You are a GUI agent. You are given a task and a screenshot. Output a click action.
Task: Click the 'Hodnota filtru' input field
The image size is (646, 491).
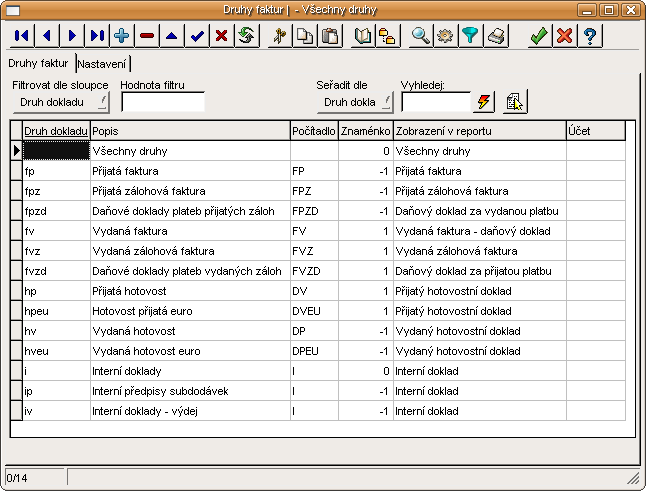tap(162, 101)
